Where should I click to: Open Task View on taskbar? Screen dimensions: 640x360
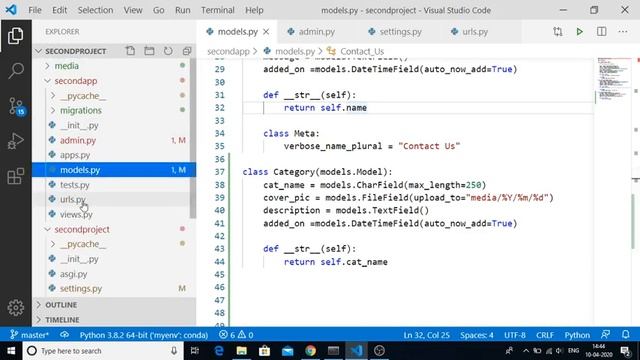tap(195, 351)
